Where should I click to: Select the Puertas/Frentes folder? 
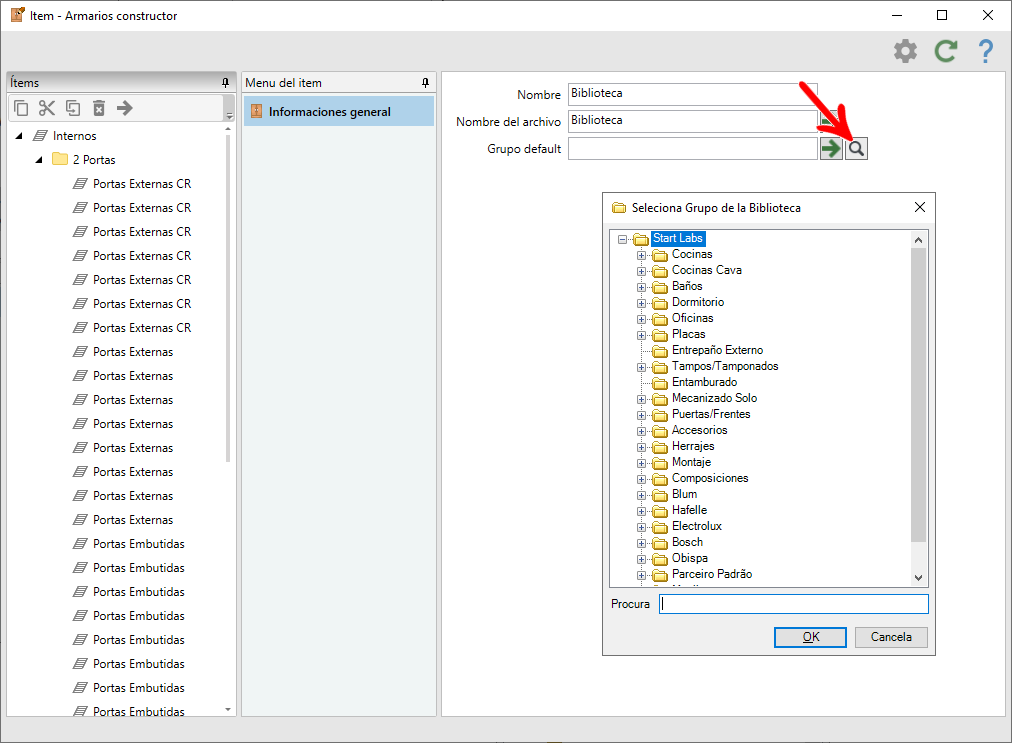pyautogui.click(x=710, y=414)
